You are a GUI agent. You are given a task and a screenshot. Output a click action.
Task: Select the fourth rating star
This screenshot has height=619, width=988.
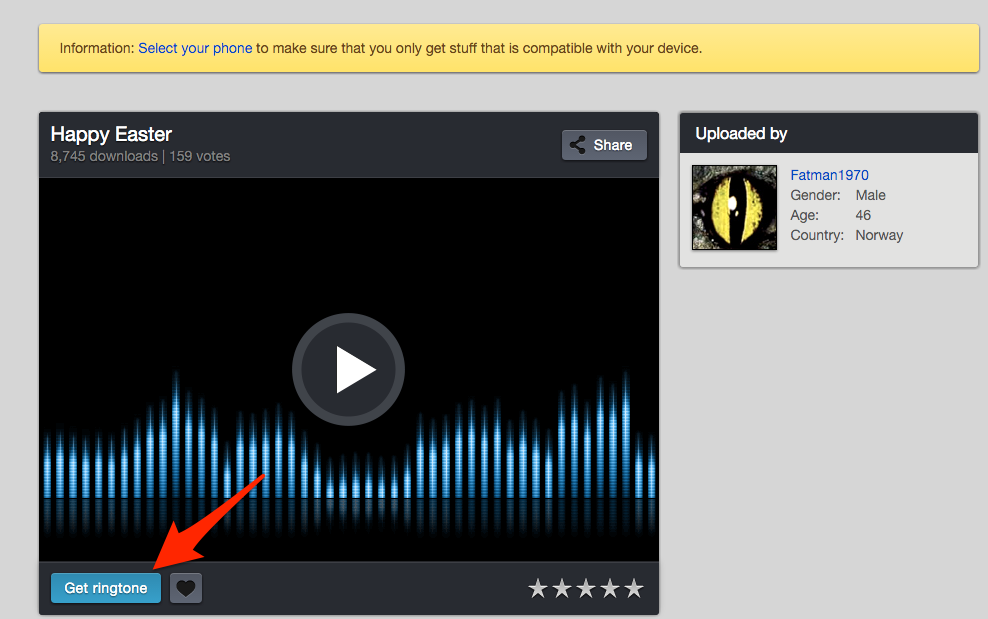(610, 589)
